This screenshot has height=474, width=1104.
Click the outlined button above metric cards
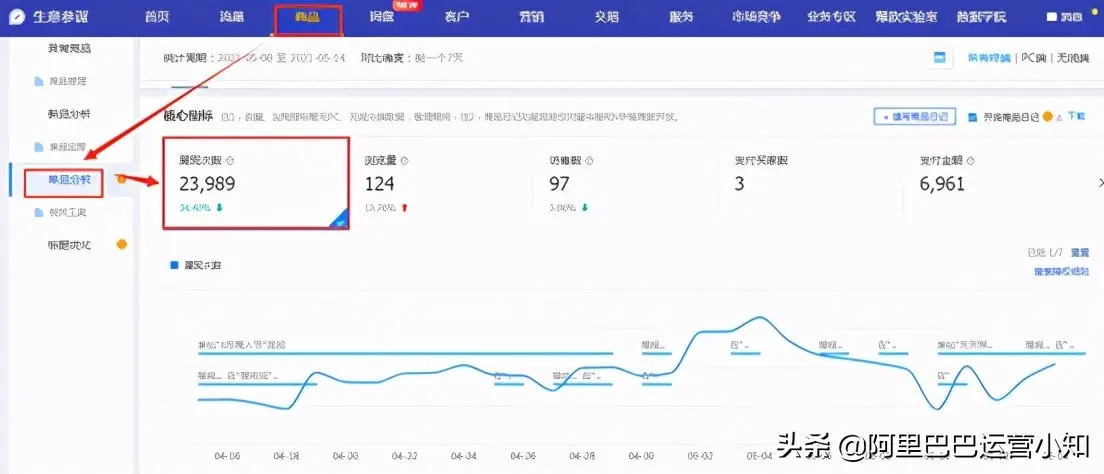915,117
